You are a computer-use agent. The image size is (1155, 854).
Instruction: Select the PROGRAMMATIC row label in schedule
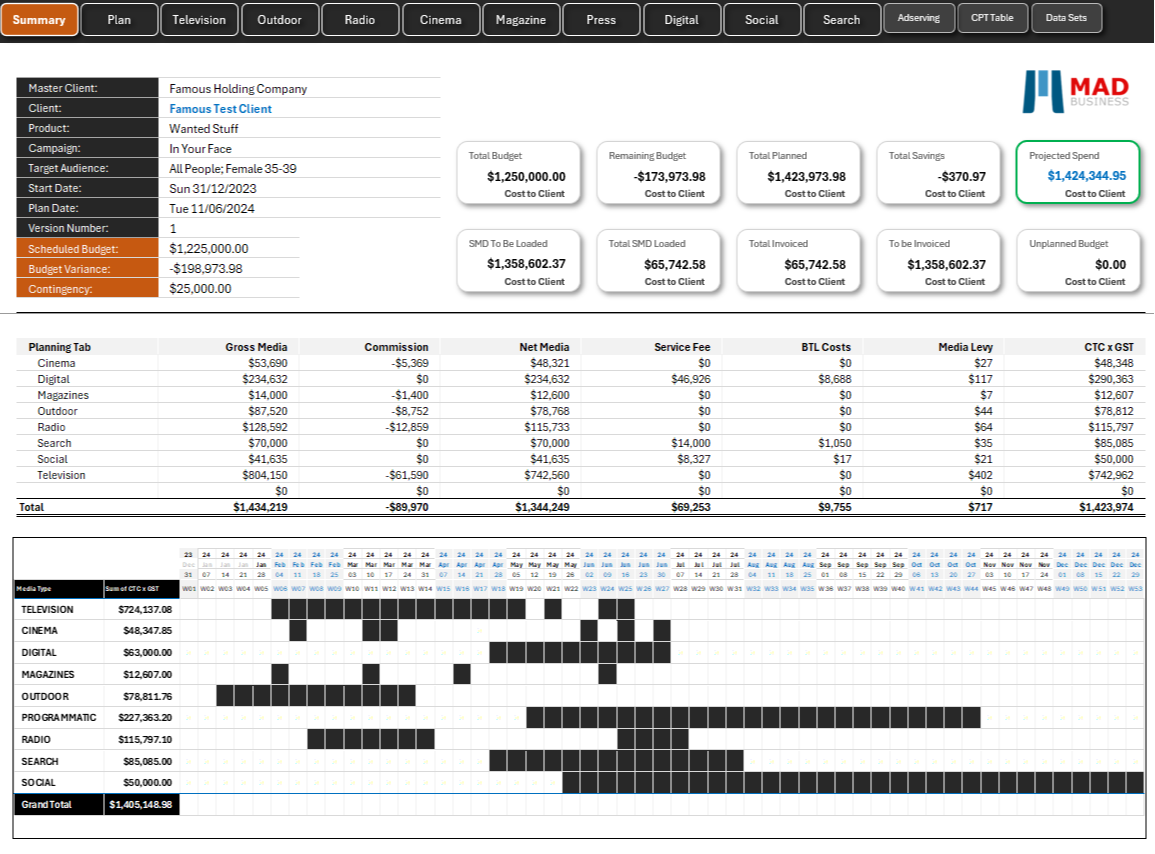click(x=58, y=718)
